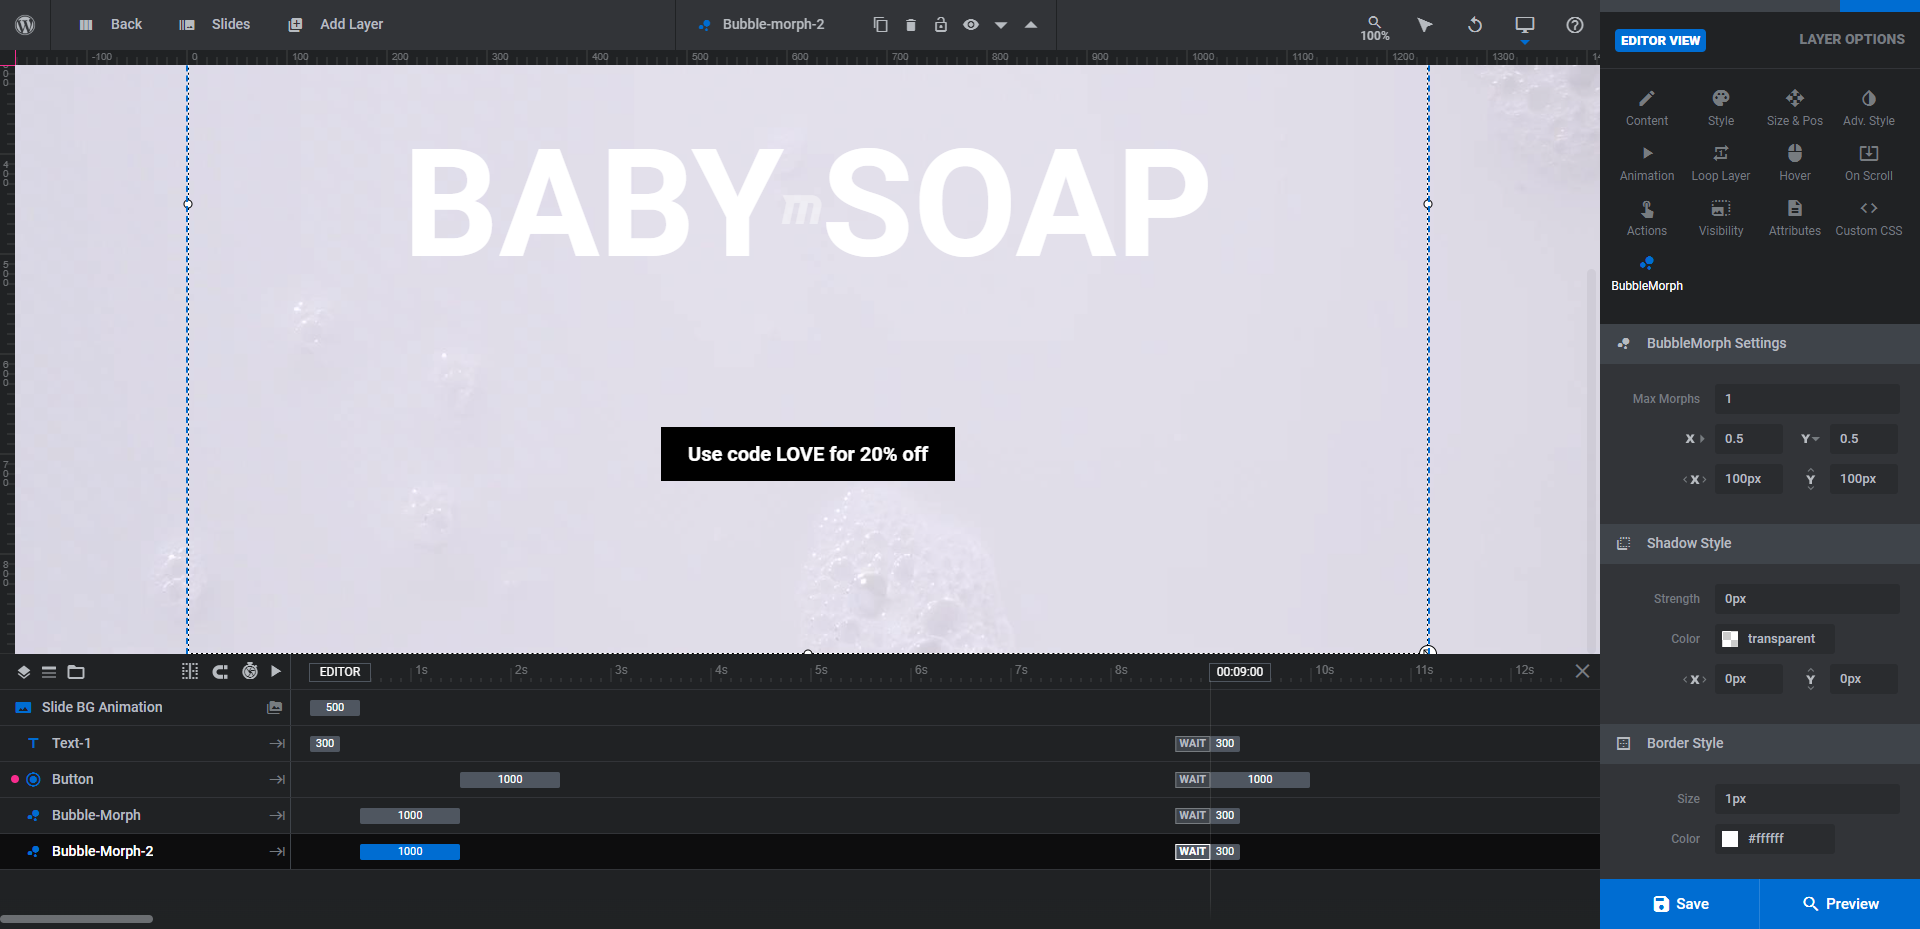Image resolution: width=1920 pixels, height=929 pixels.
Task: Click the 'Use code LOVE' canvas button
Action: point(808,454)
